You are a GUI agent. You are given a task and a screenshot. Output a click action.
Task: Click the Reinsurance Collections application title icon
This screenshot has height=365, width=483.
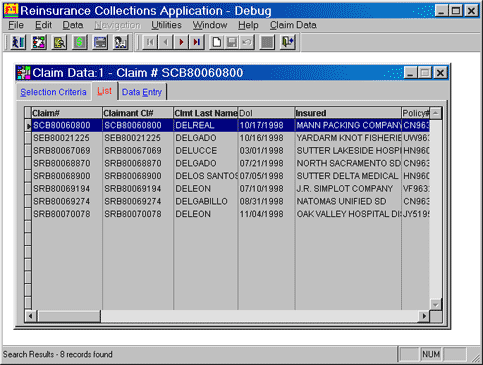point(11,10)
